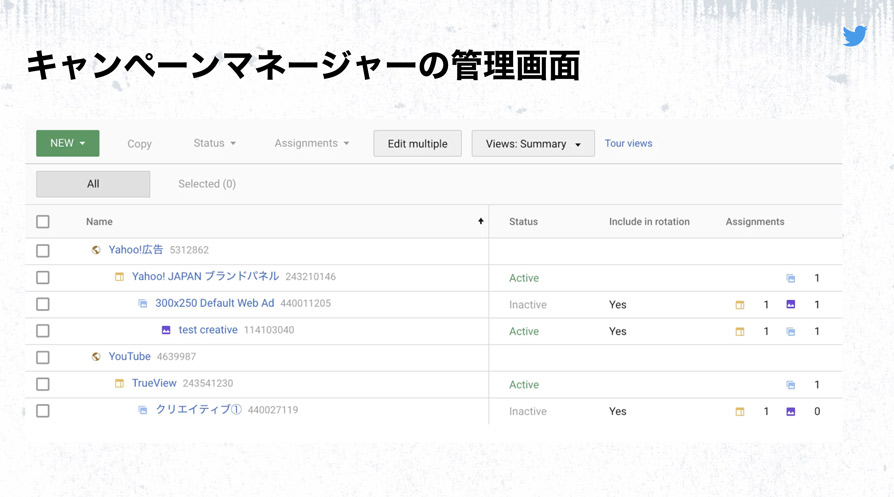This screenshot has height=497, width=894.
Task: Open the Tour views link
Action: tap(628, 144)
